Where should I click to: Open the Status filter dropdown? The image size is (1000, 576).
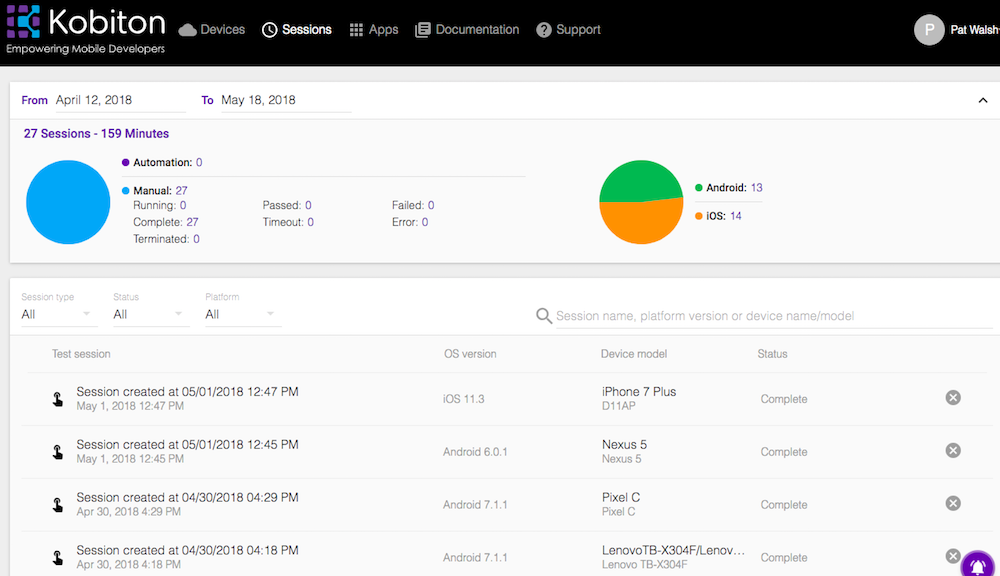(x=149, y=314)
